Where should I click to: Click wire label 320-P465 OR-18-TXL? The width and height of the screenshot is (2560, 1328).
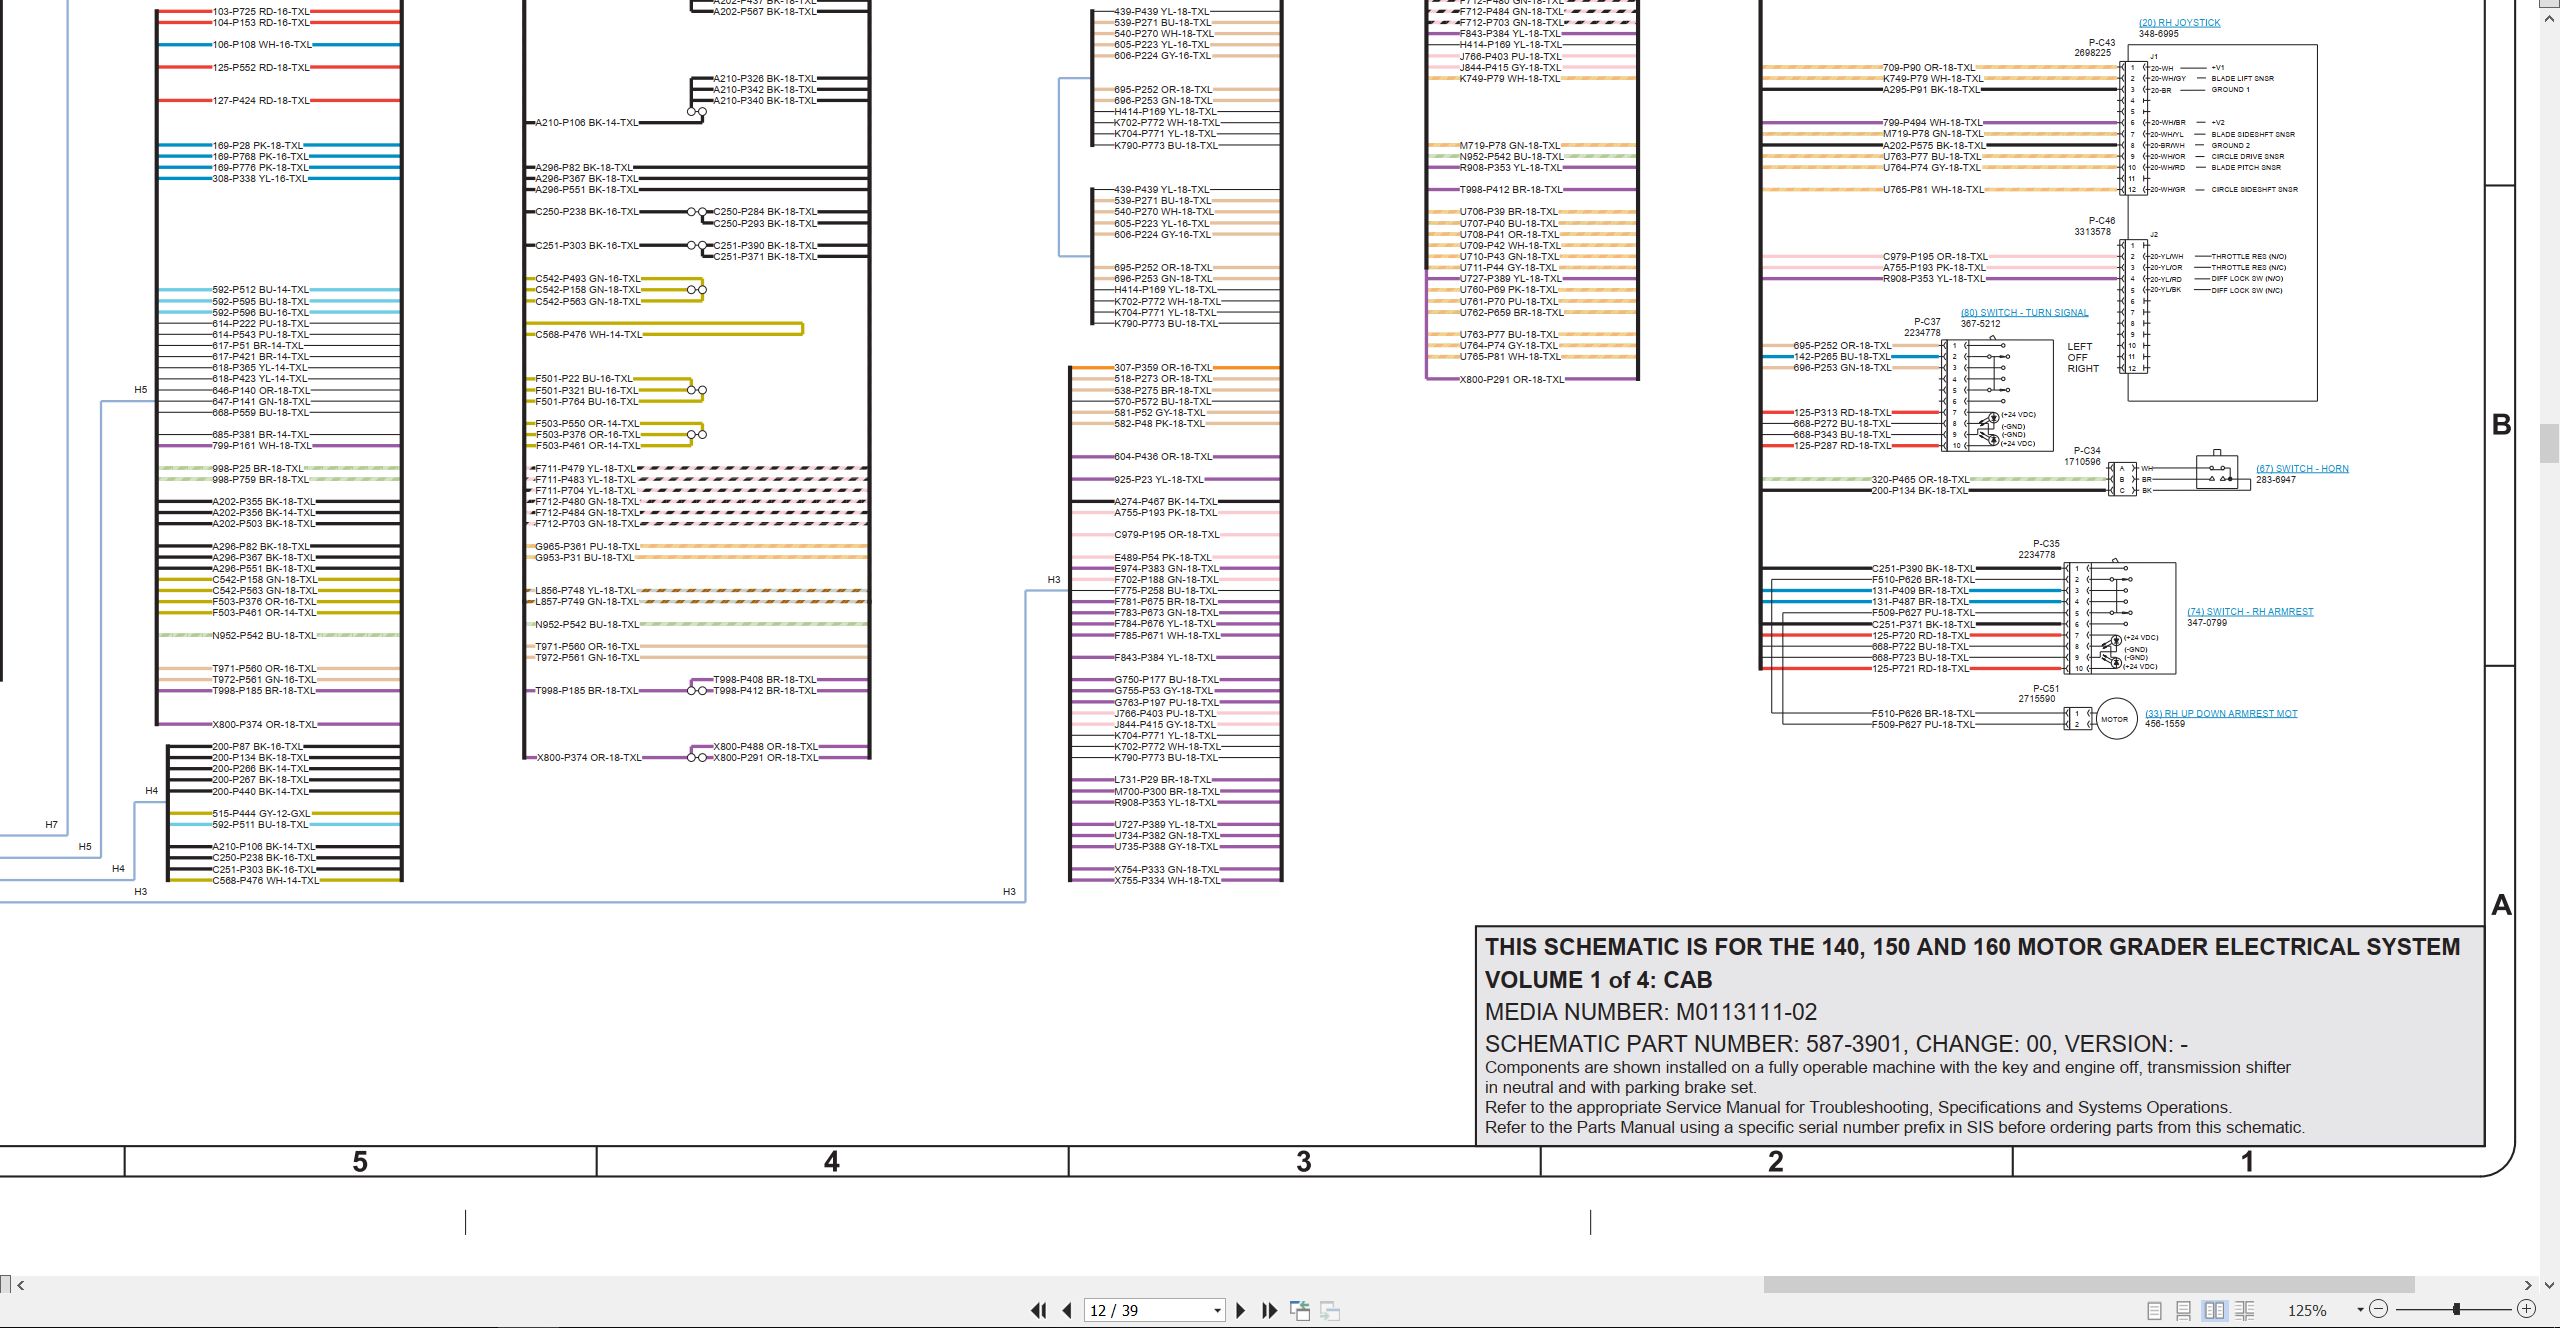click(1920, 480)
